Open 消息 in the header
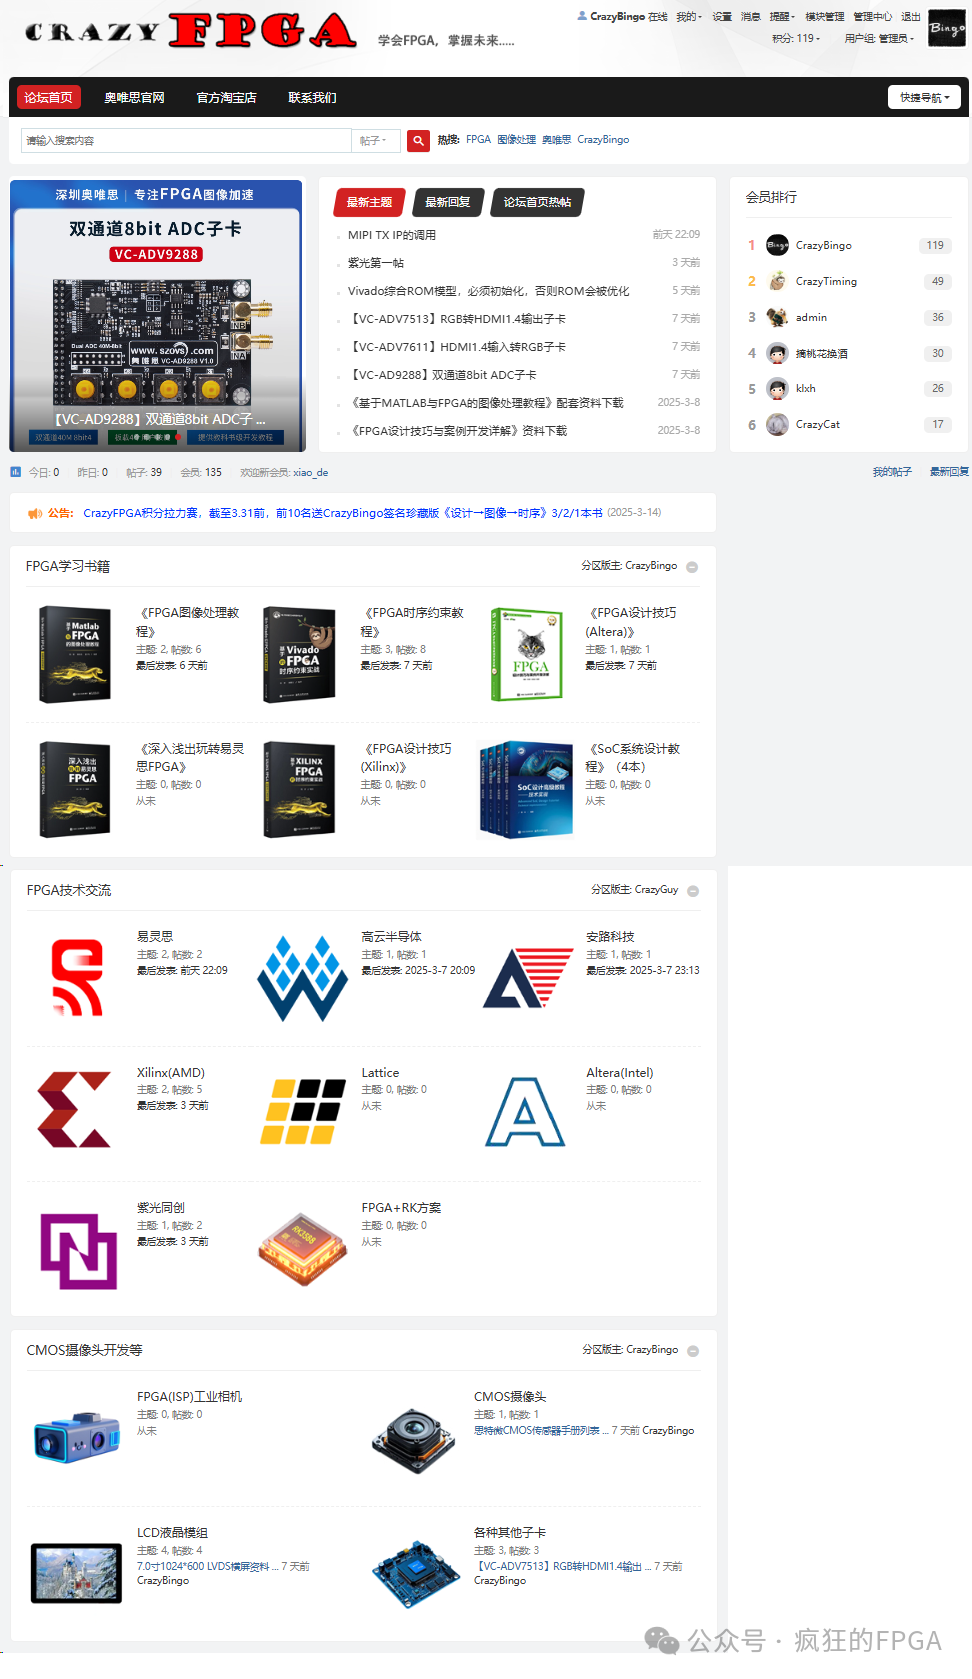Image resolution: width=972 pixels, height=1679 pixels. 750,17
